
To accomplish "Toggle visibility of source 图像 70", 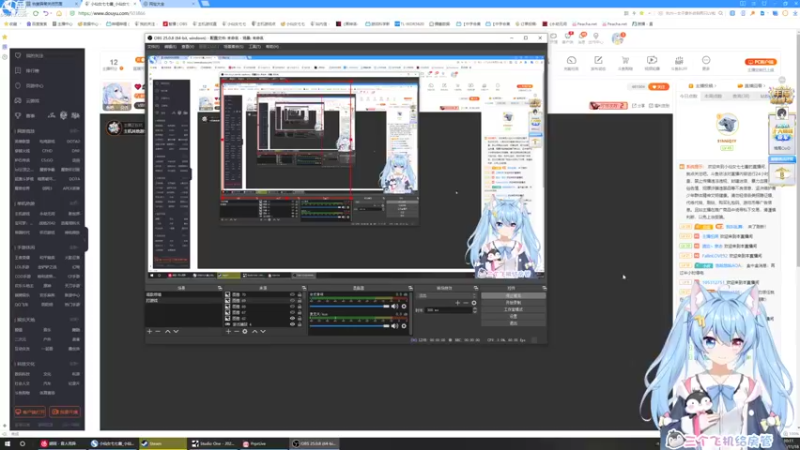I will click(292, 295).
